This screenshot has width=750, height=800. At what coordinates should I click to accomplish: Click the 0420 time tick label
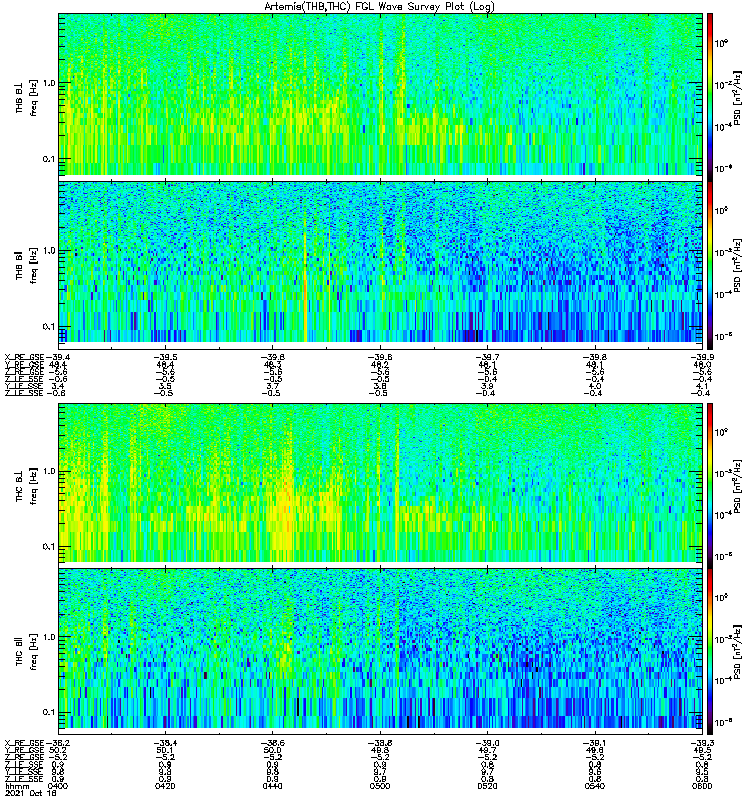point(165,786)
